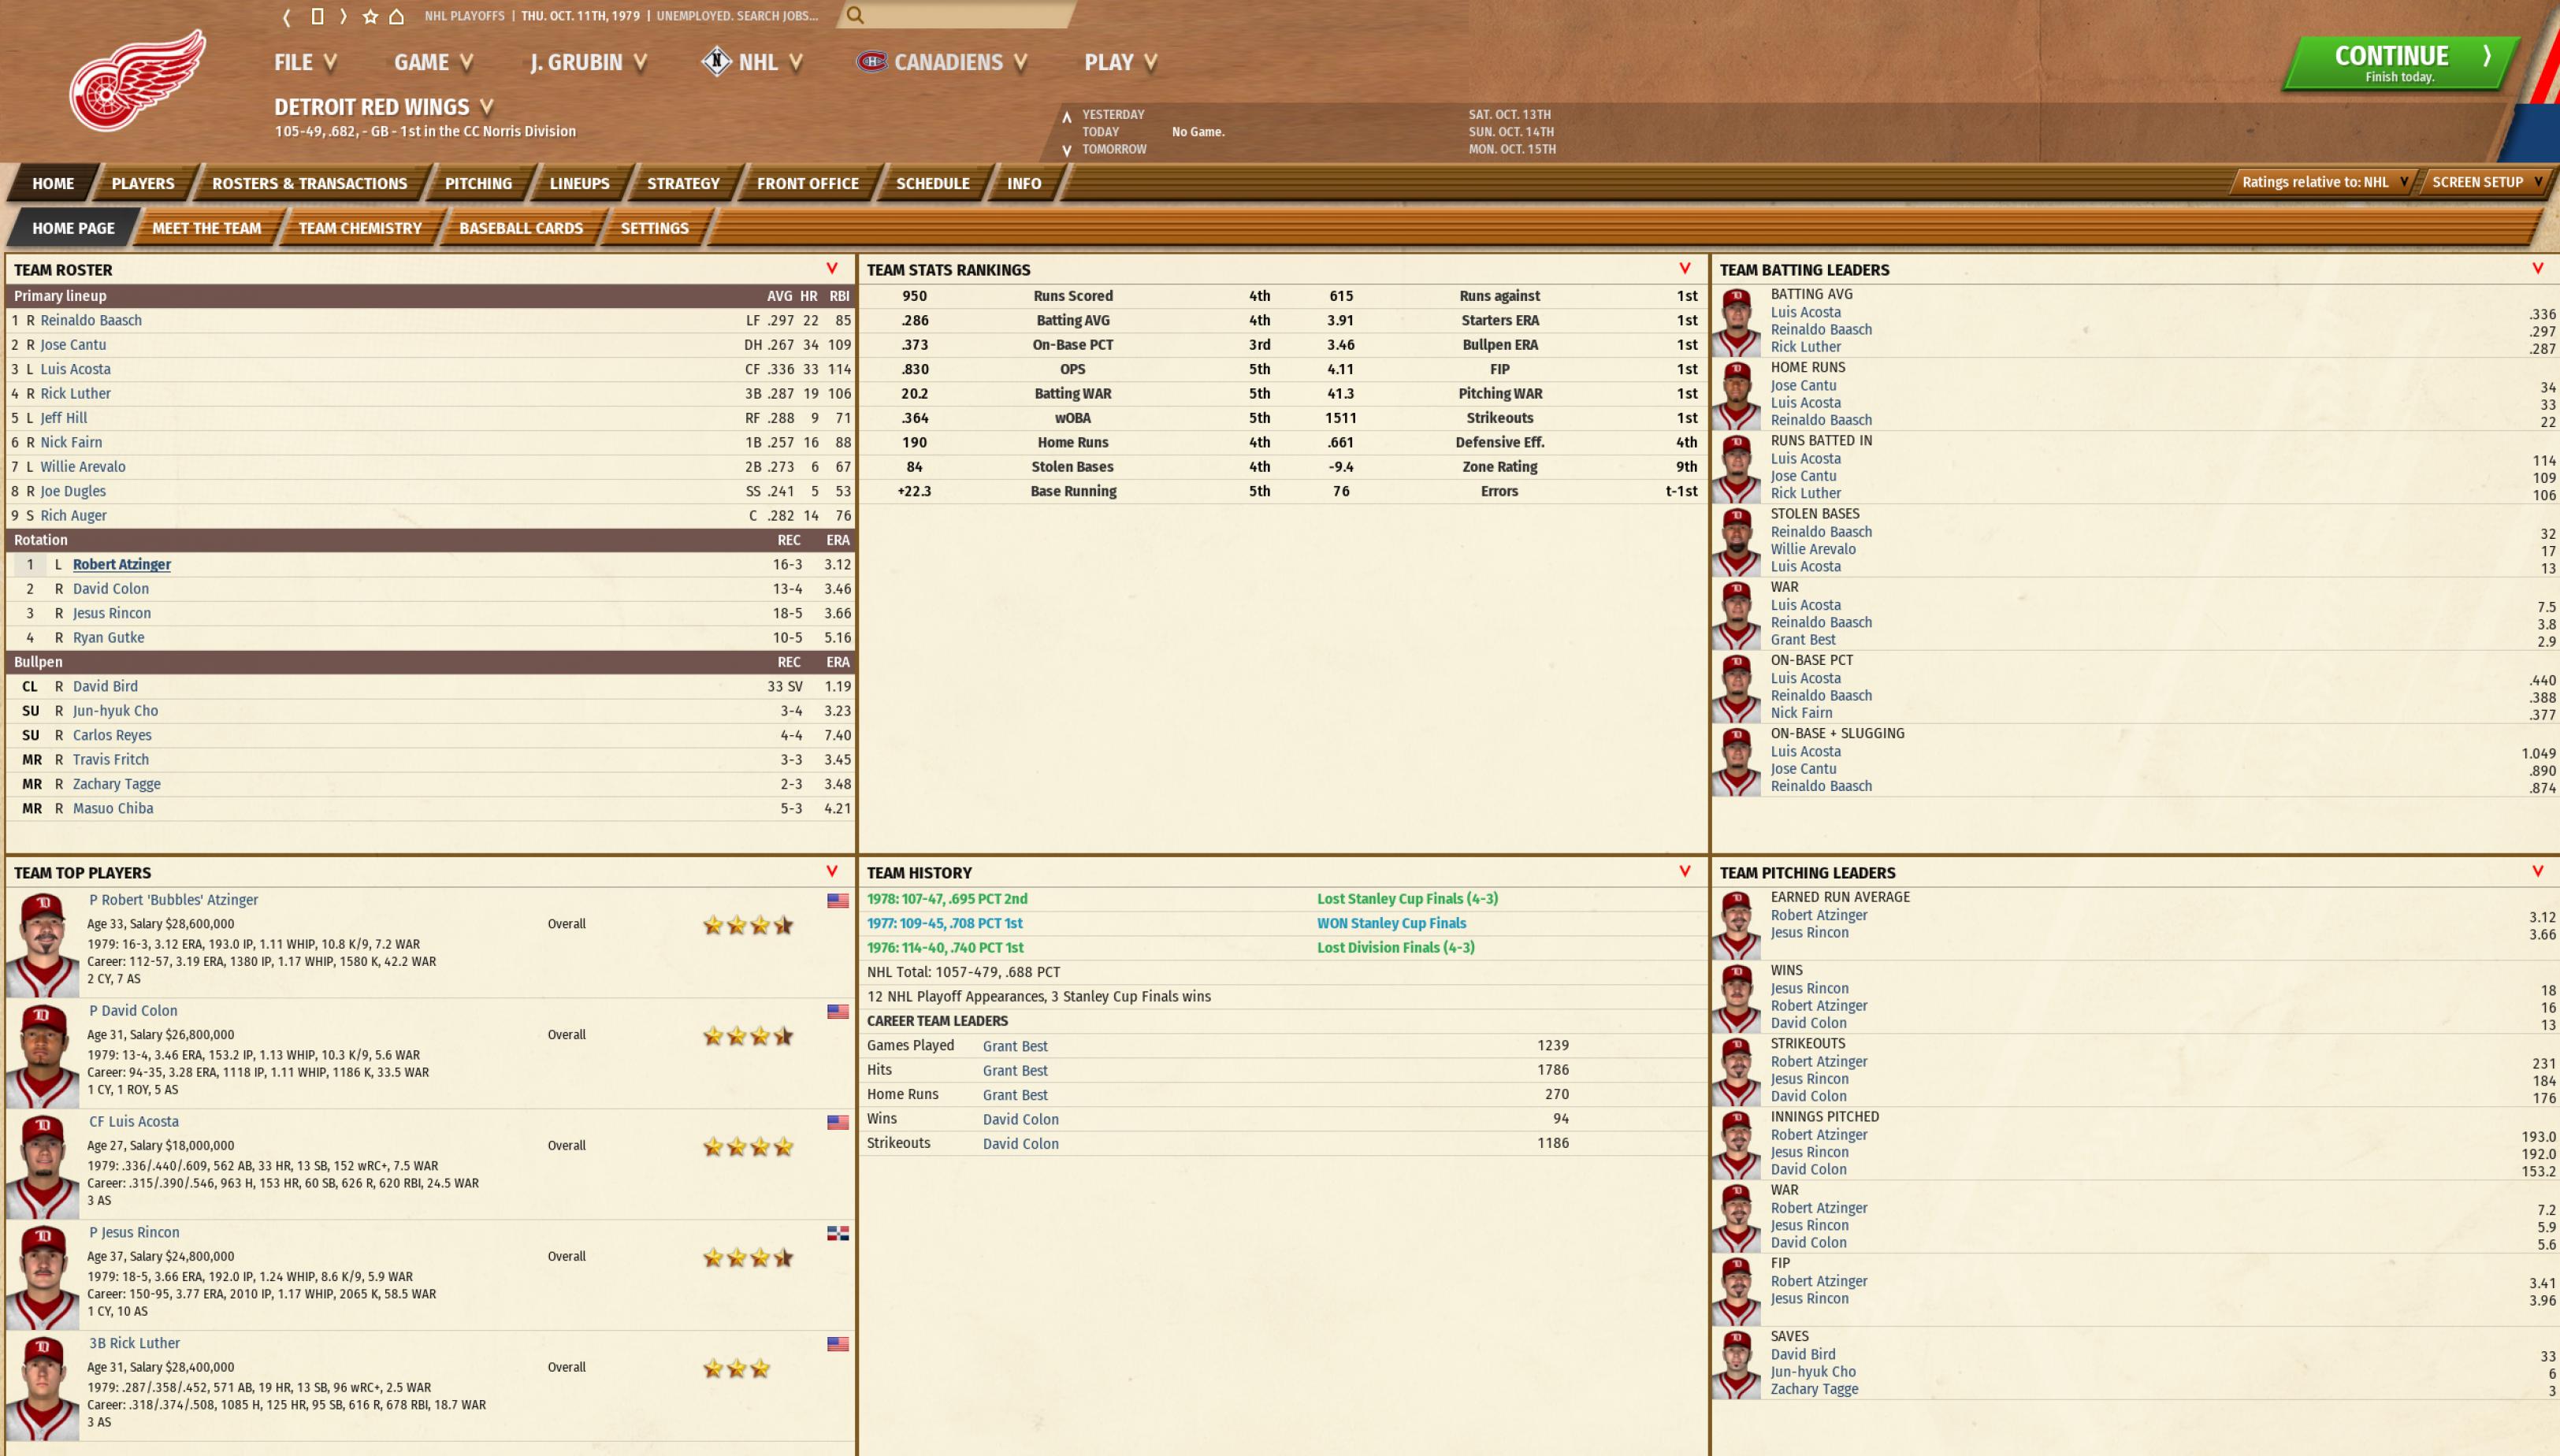Click the Detroit Red Wings logo
Image resolution: width=2560 pixels, height=1456 pixels.
coord(137,80)
